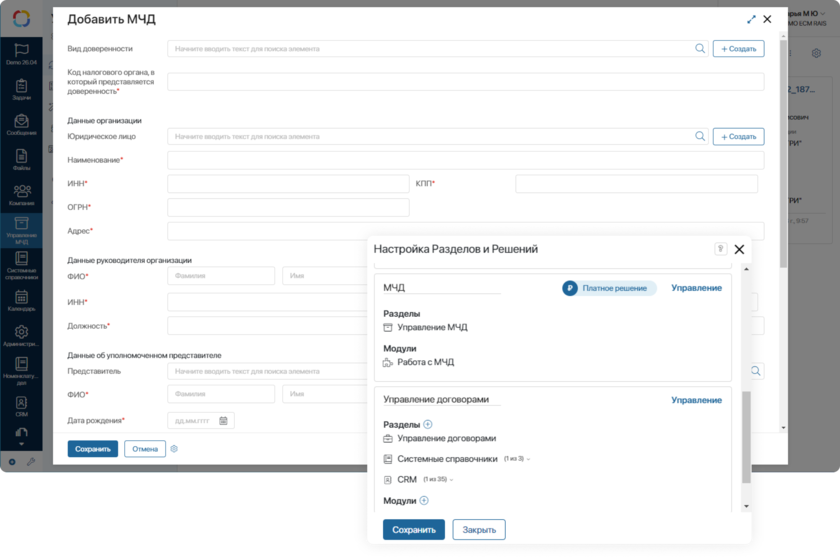Add a module with plus next to Модули
The height and width of the screenshot is (560, 840).
tap(423, 500)
